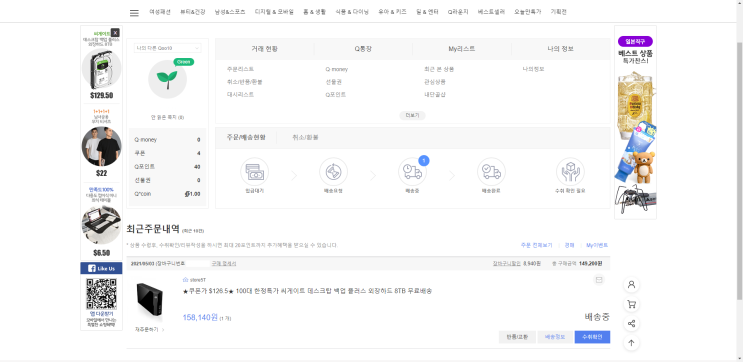
Task: Open the 위시리스트 link
Action: click(240, 95)
